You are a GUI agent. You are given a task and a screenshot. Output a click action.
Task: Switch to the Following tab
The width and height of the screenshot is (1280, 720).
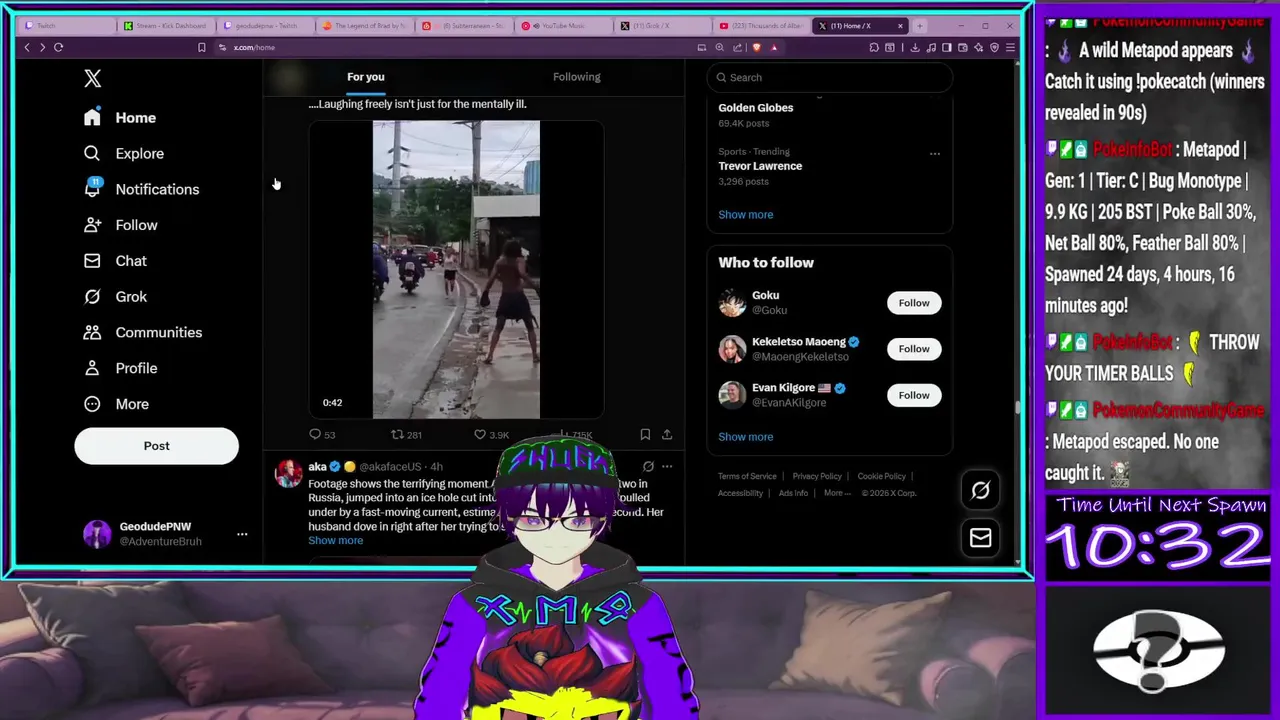coord(577,77)
